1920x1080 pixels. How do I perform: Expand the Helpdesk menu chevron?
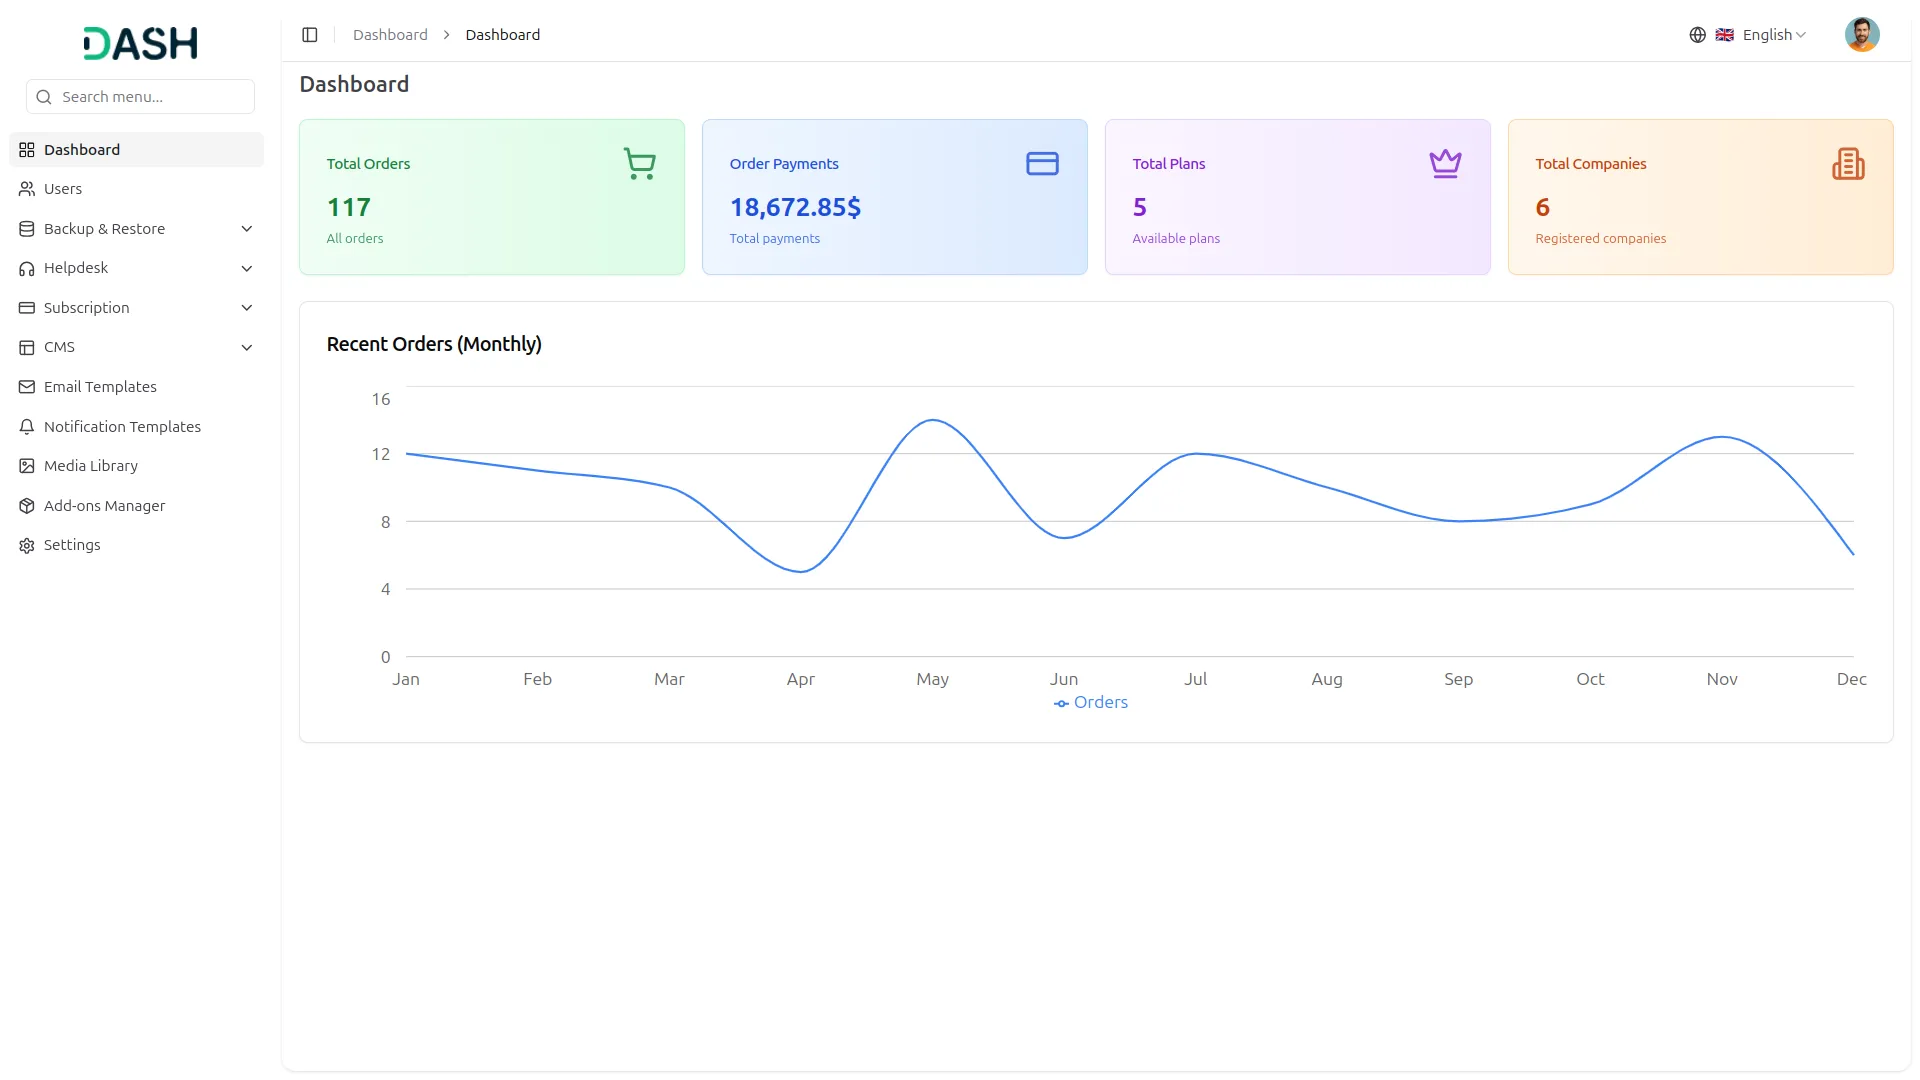(247, 268)
